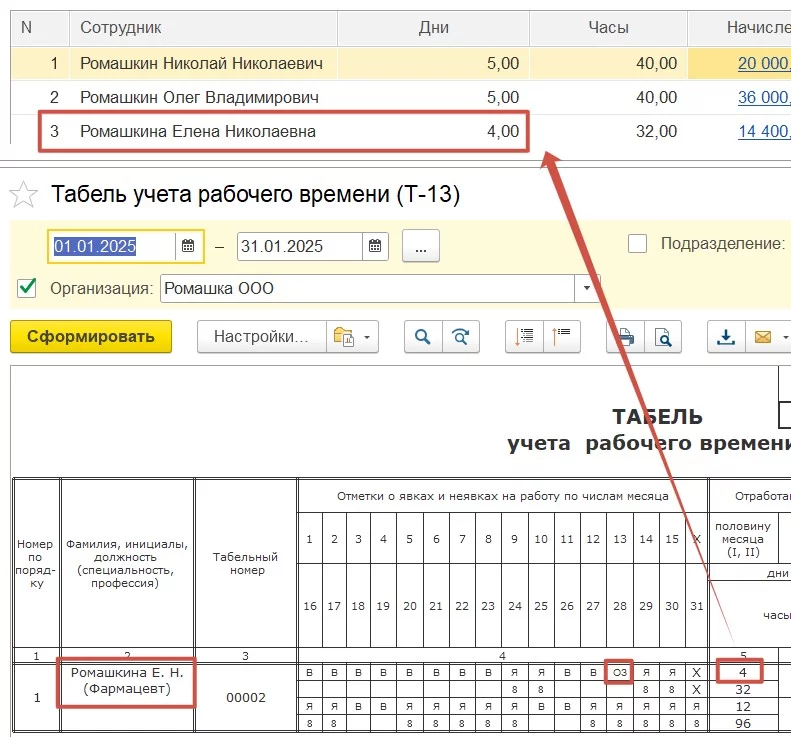Select row Ромашкин Николай Николаевич
Viewport: 791px width, 737px height.
(x=401, y=64)
